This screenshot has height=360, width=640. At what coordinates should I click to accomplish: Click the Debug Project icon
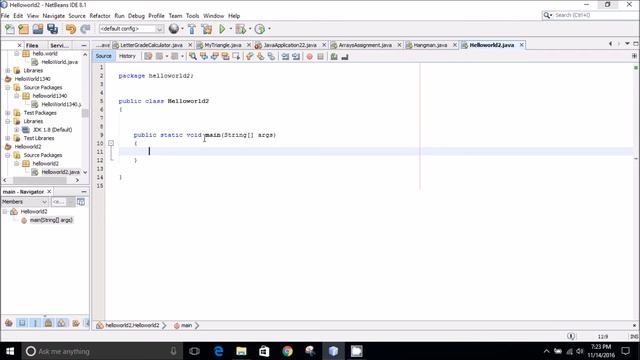click(x=241, y=29)
